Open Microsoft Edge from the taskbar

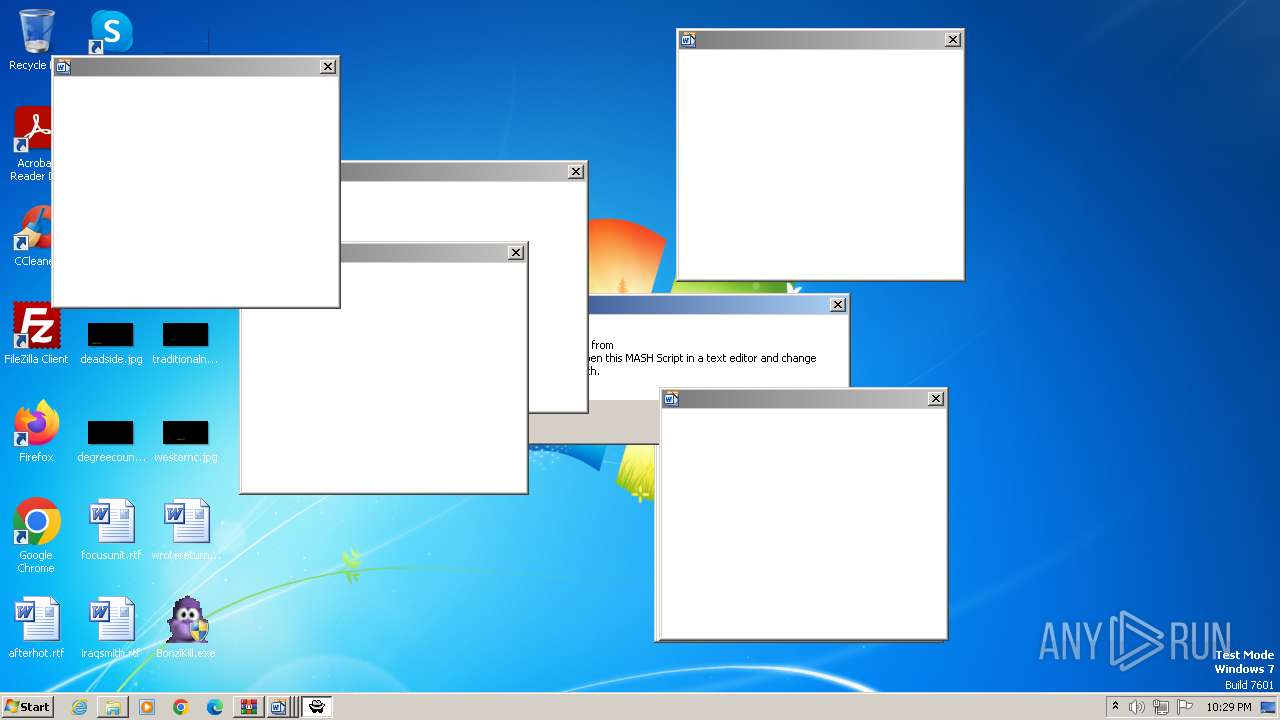click(x=215, y=707)
